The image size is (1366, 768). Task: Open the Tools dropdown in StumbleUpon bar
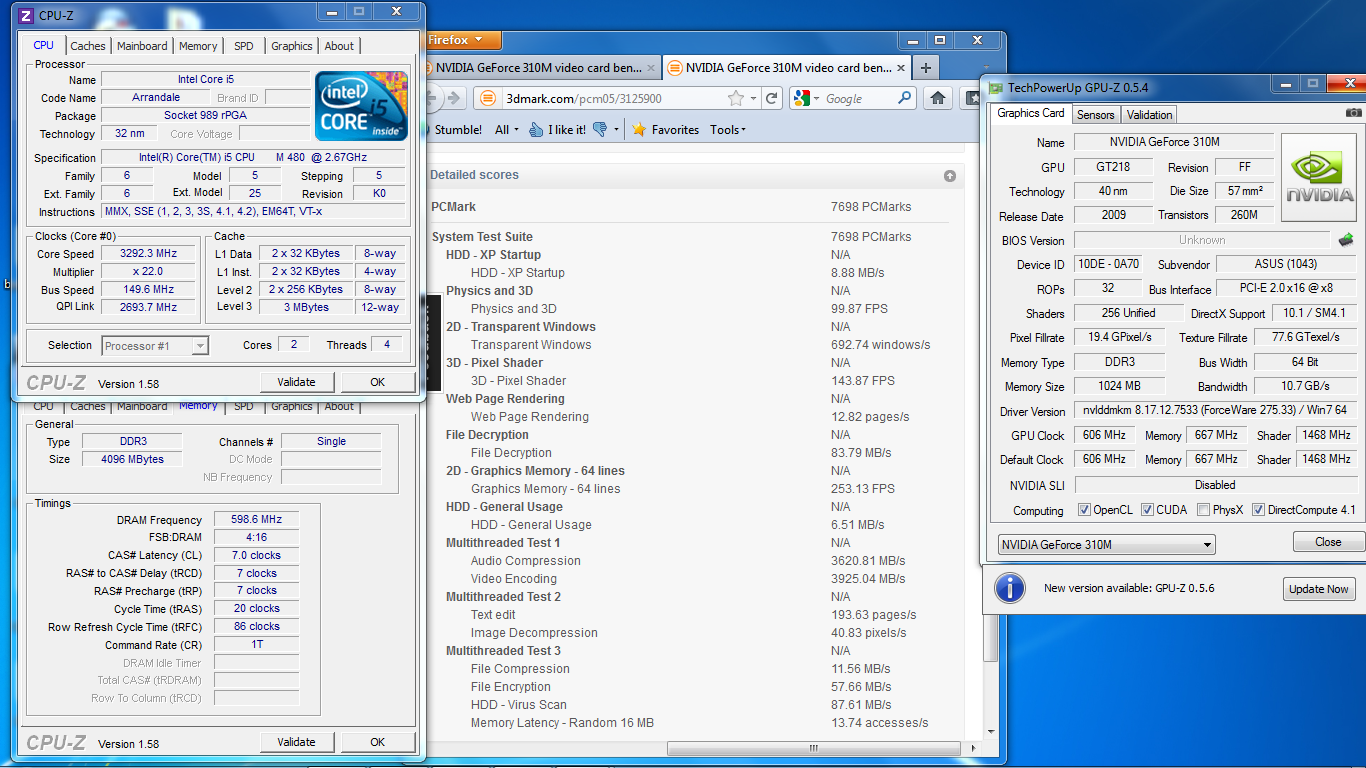(x=728, y=130)
